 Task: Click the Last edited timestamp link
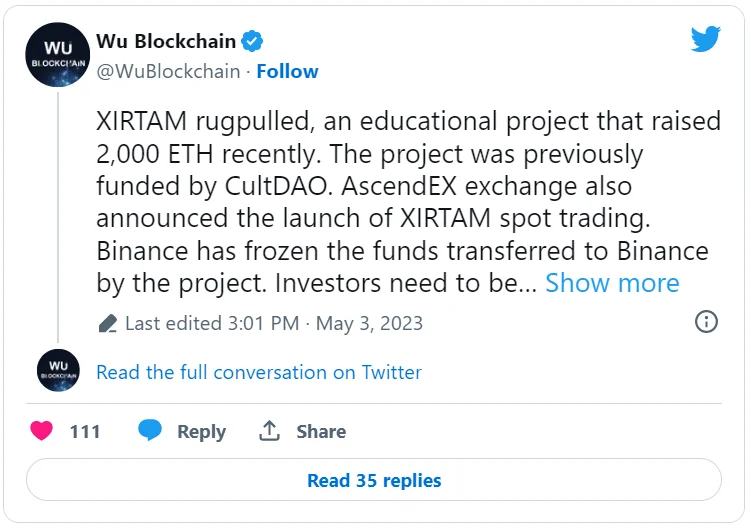(274, 323)
